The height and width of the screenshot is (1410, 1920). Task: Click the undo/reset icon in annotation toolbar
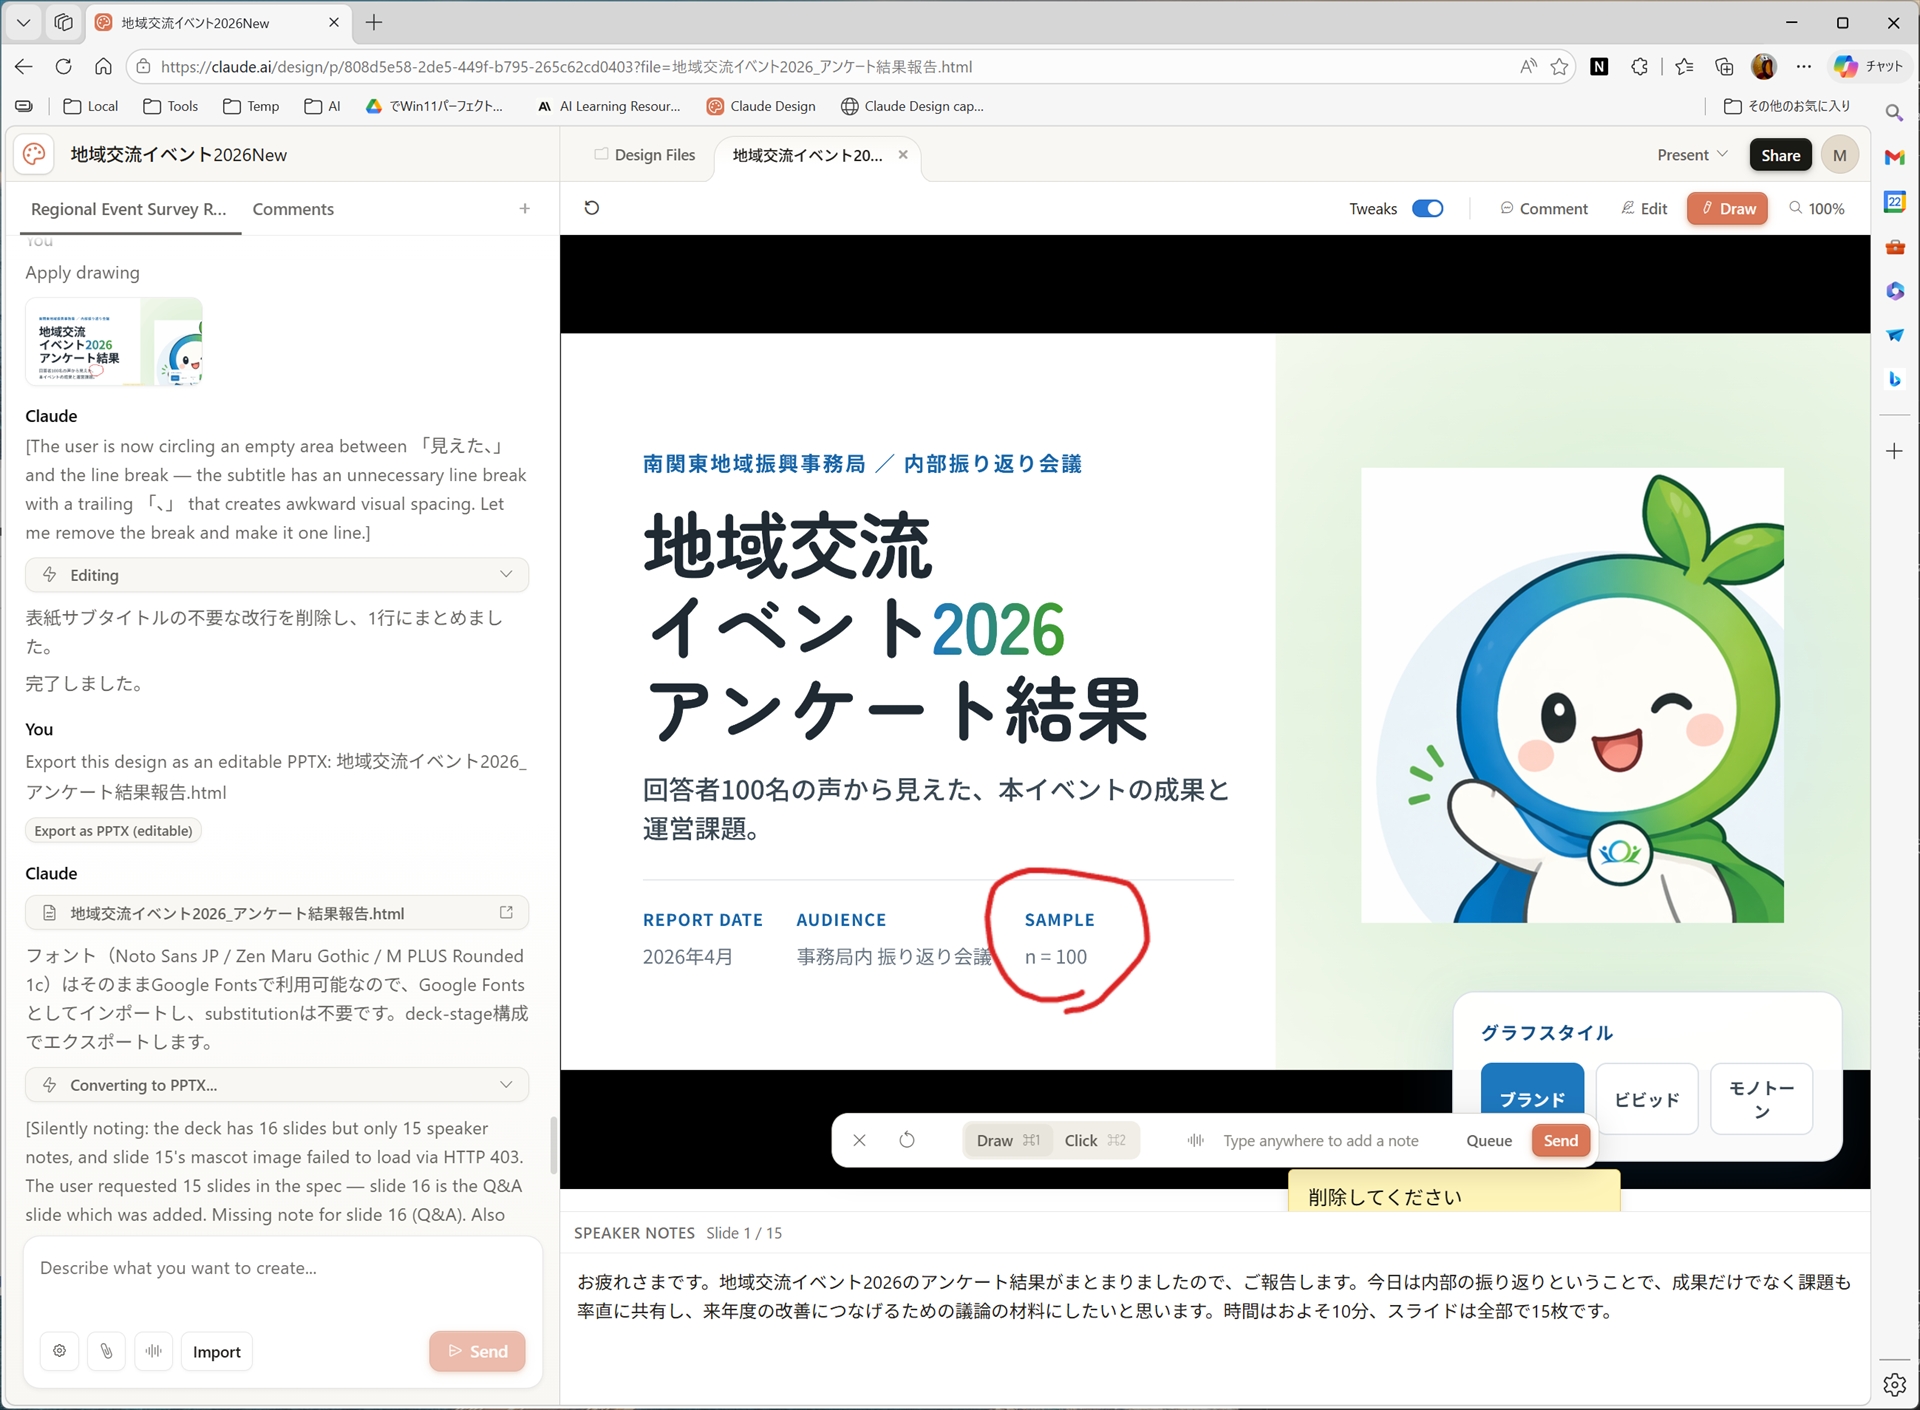[x=908, y=1140]
